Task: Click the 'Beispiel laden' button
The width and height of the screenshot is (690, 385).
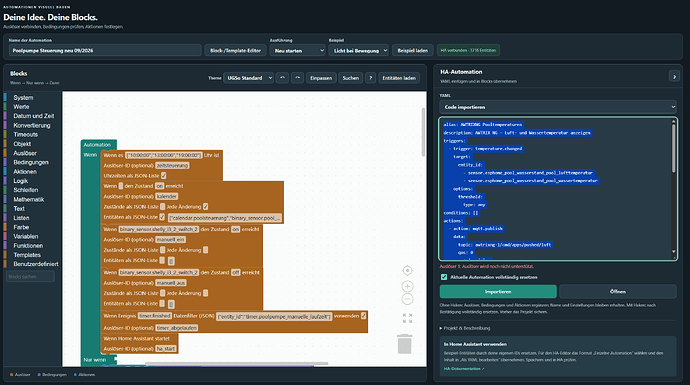Action: click(413, 51)
